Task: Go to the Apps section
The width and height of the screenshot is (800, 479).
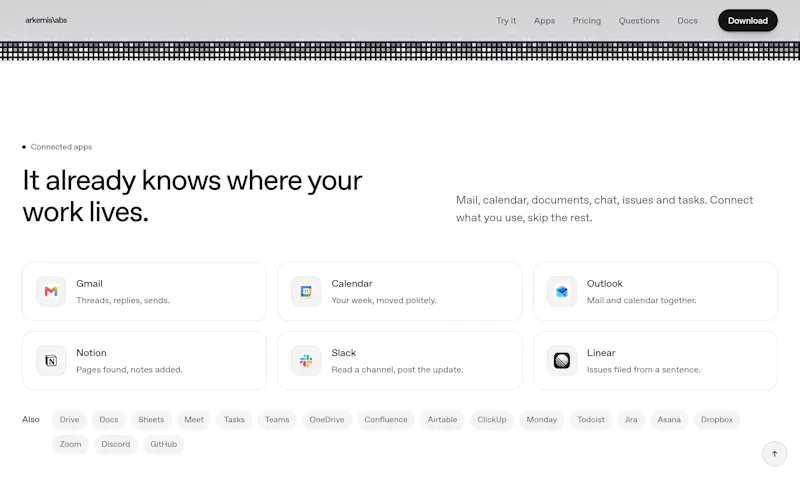Action: pyautogui.click(x=544, y=21)
